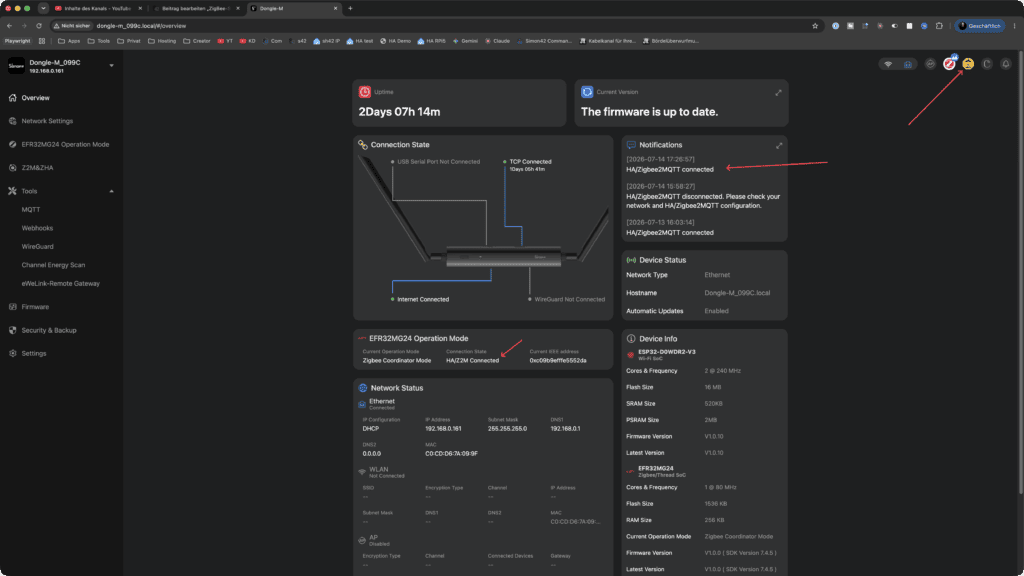Open Security & Backup page
The image size is (1024, 576).
tap(49, 330)
